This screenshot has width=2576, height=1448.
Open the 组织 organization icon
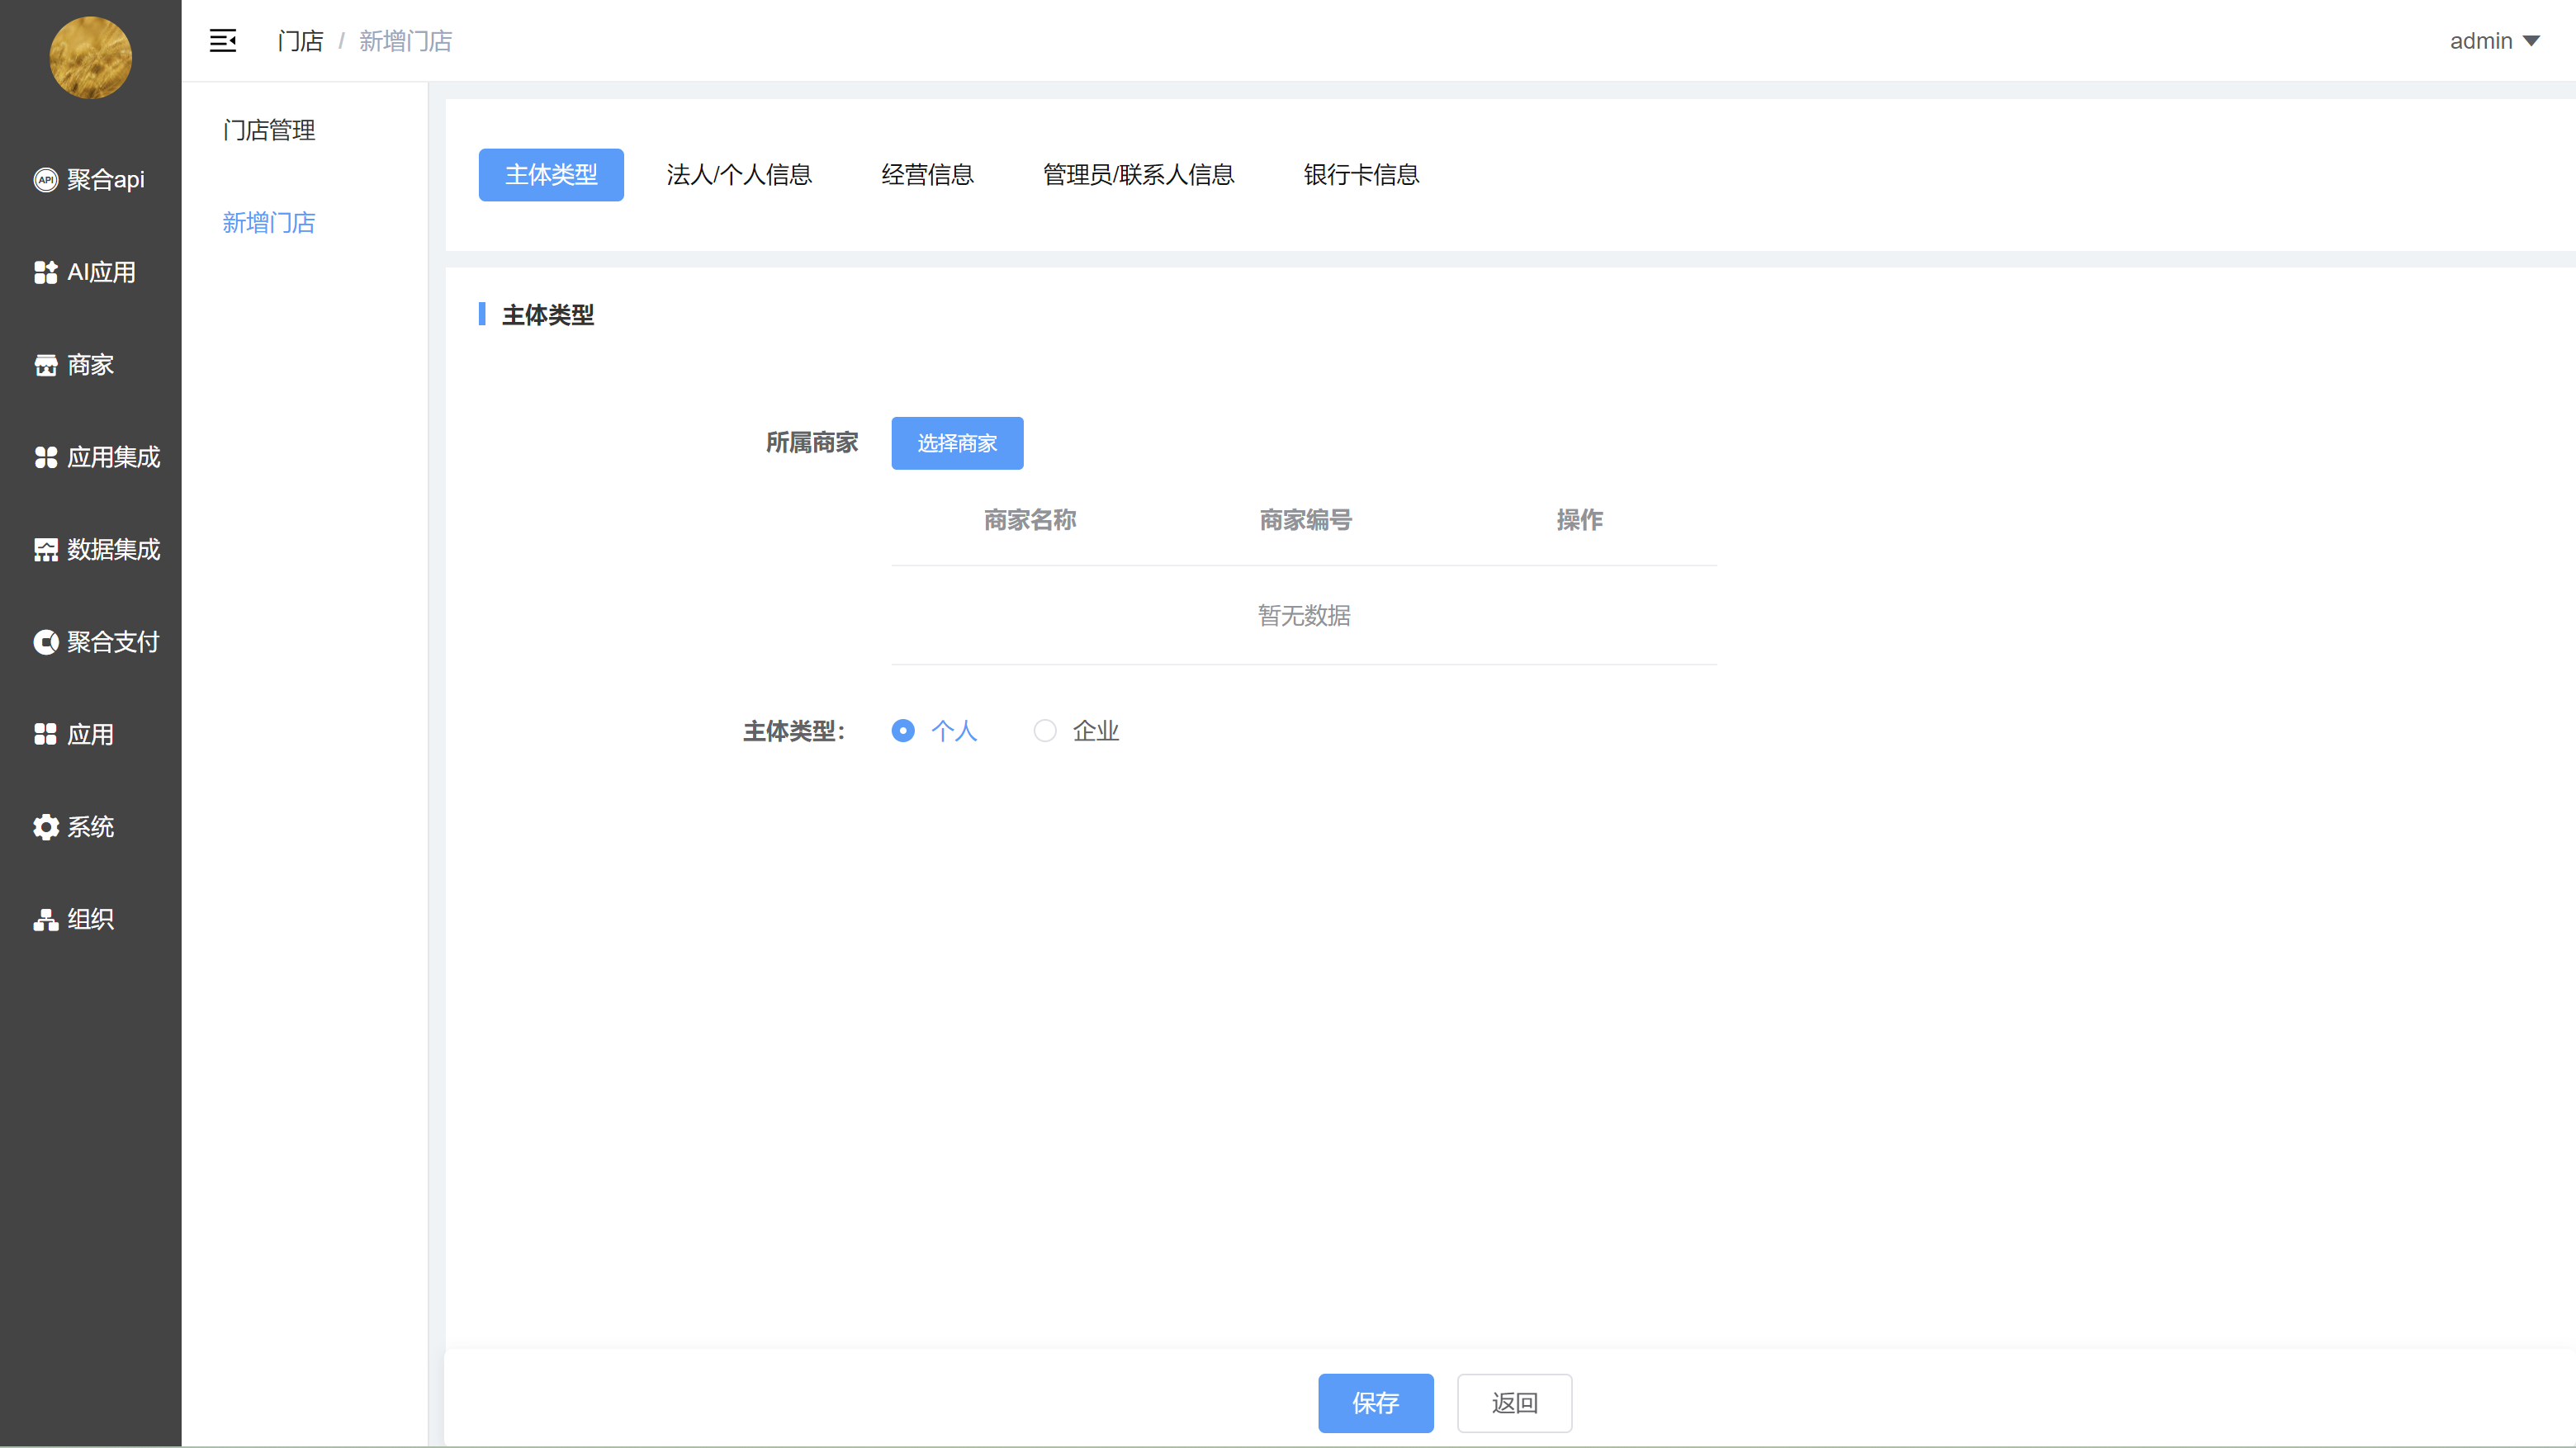[46, 919]
